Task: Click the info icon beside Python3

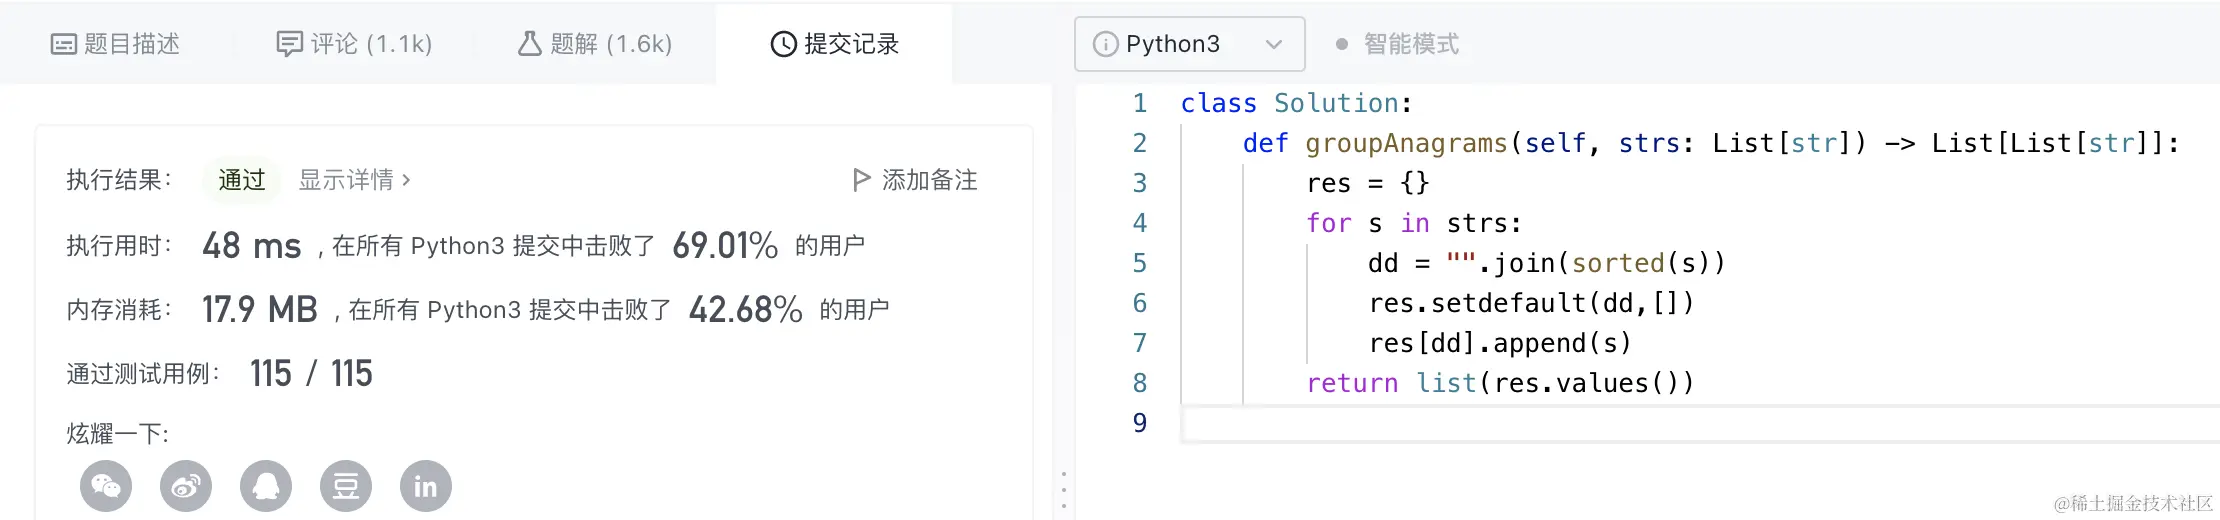Action: click(1105, 44)
